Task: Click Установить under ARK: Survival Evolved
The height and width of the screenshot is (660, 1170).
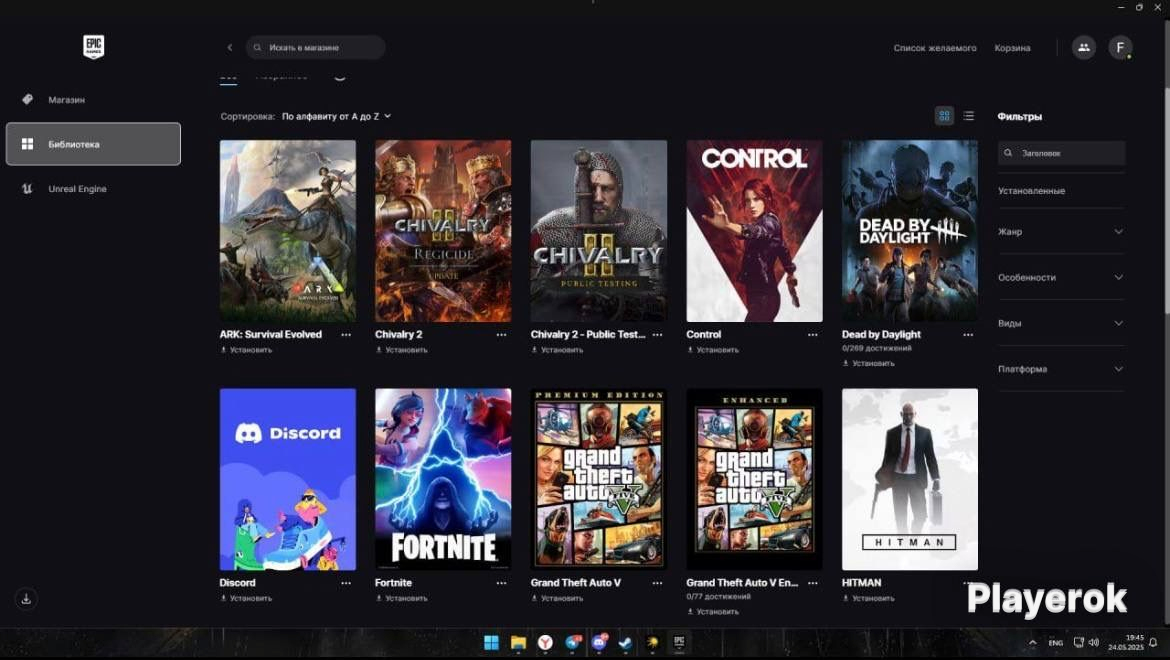Action: pyautogui.click(x=246, y=350)
